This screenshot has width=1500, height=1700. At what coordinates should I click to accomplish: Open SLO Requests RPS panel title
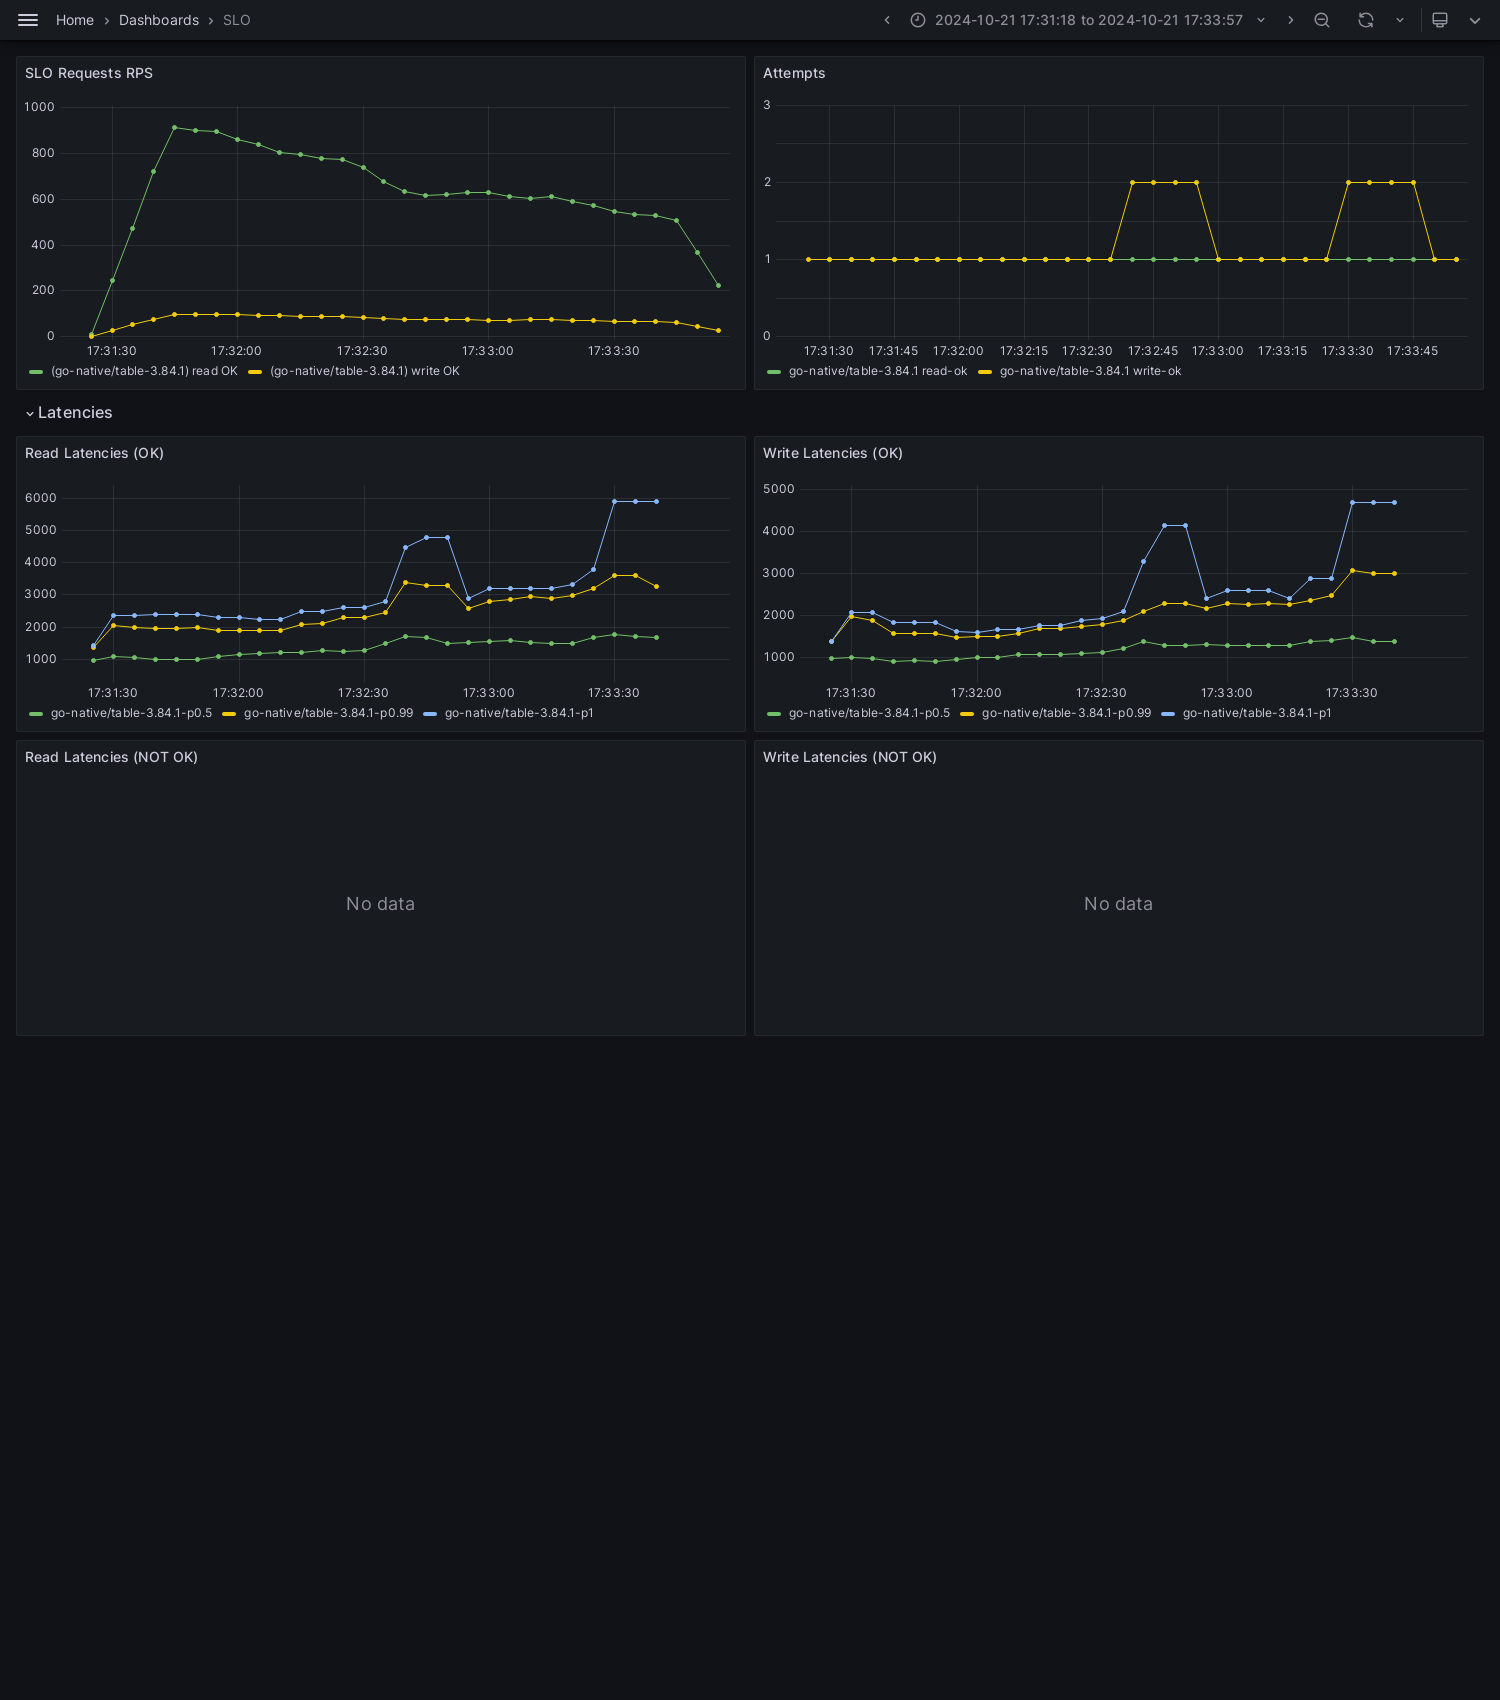pos(89,73)
